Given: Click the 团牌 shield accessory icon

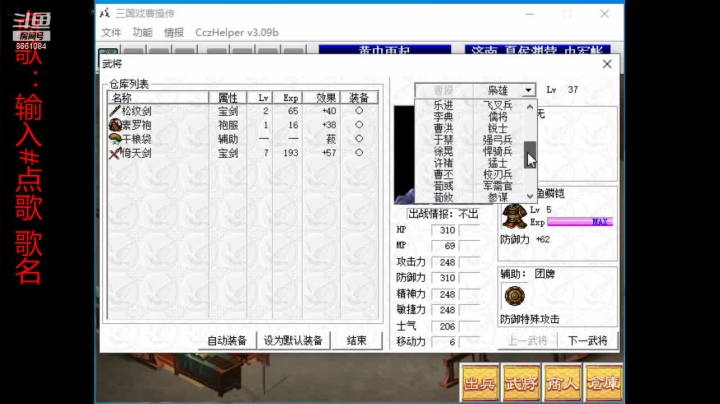Looking at the screenshot, I should [x=514, y=296].
